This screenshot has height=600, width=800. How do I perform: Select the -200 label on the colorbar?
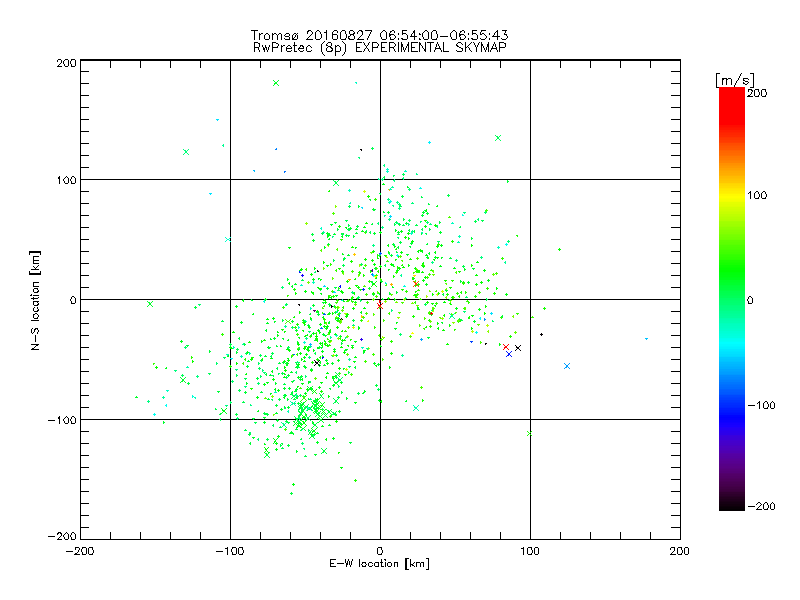coord(761,506)
